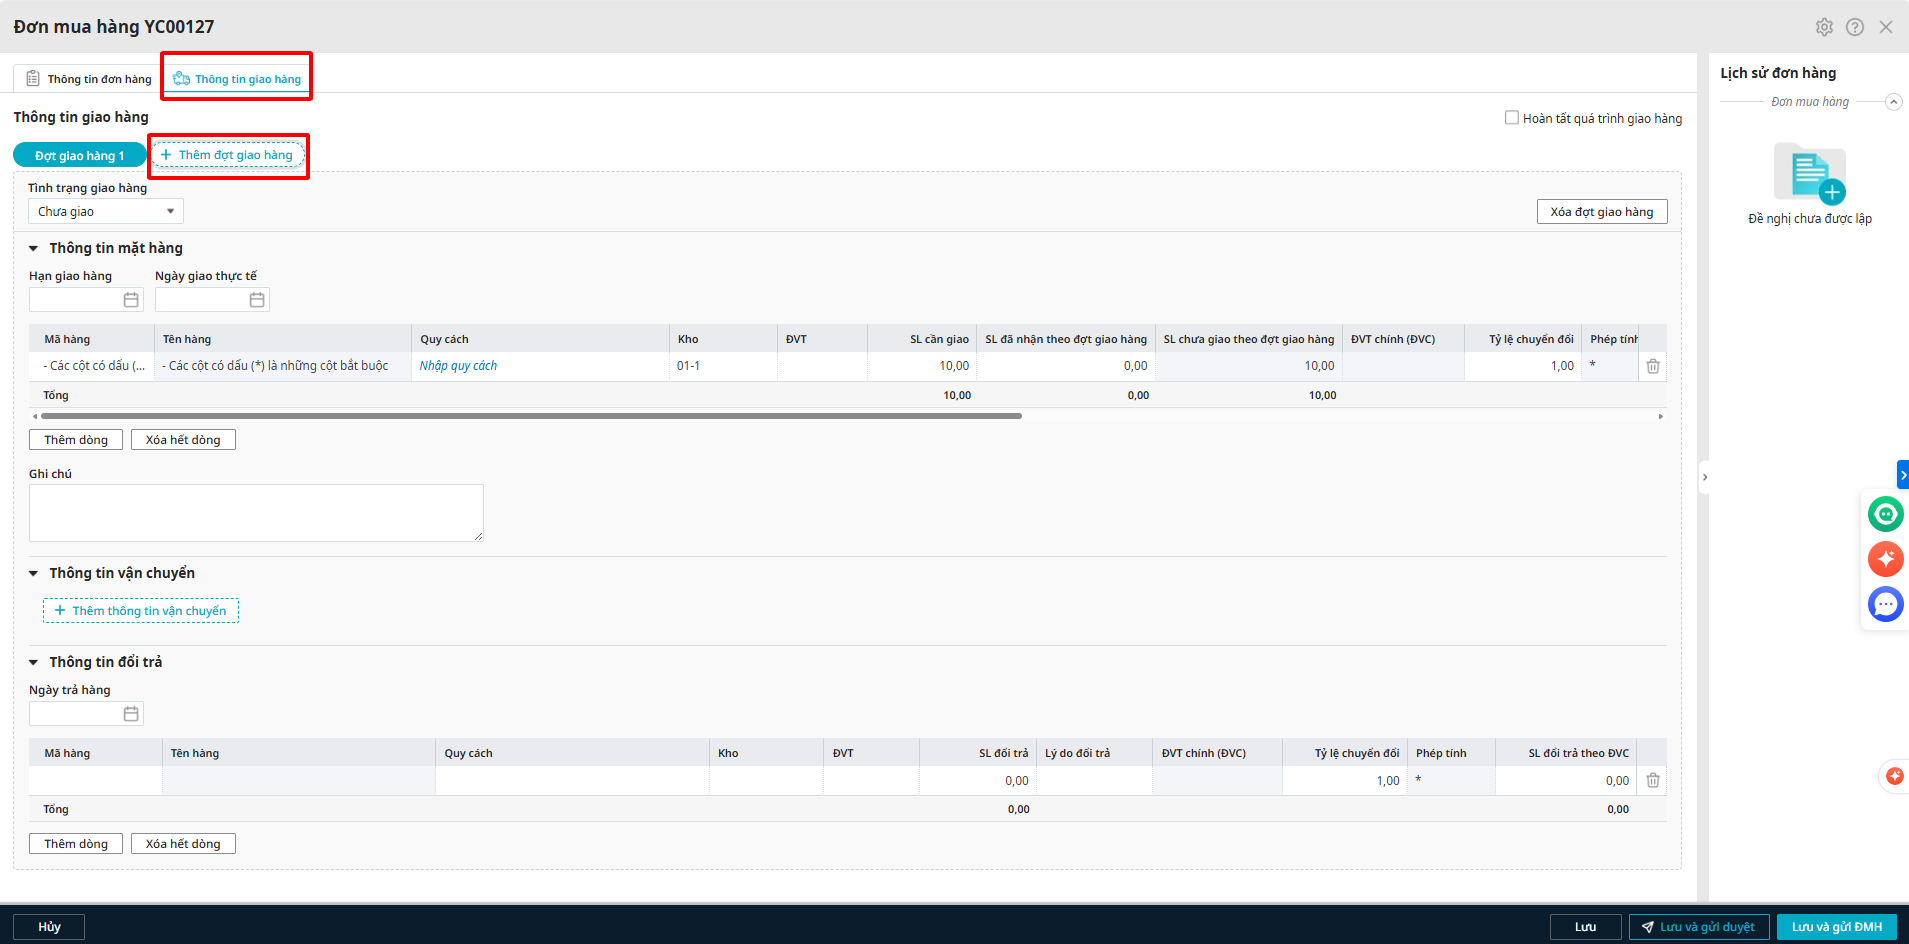Click the Ghi chú text area

point(256,513)
